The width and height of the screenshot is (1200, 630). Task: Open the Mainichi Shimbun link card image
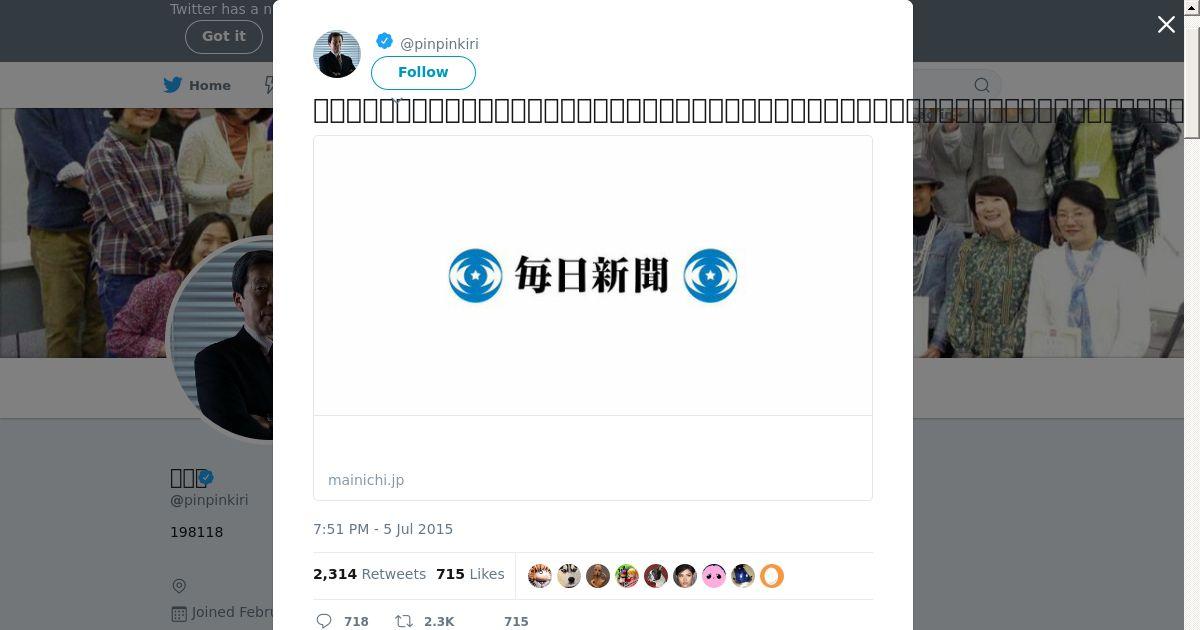593,276
